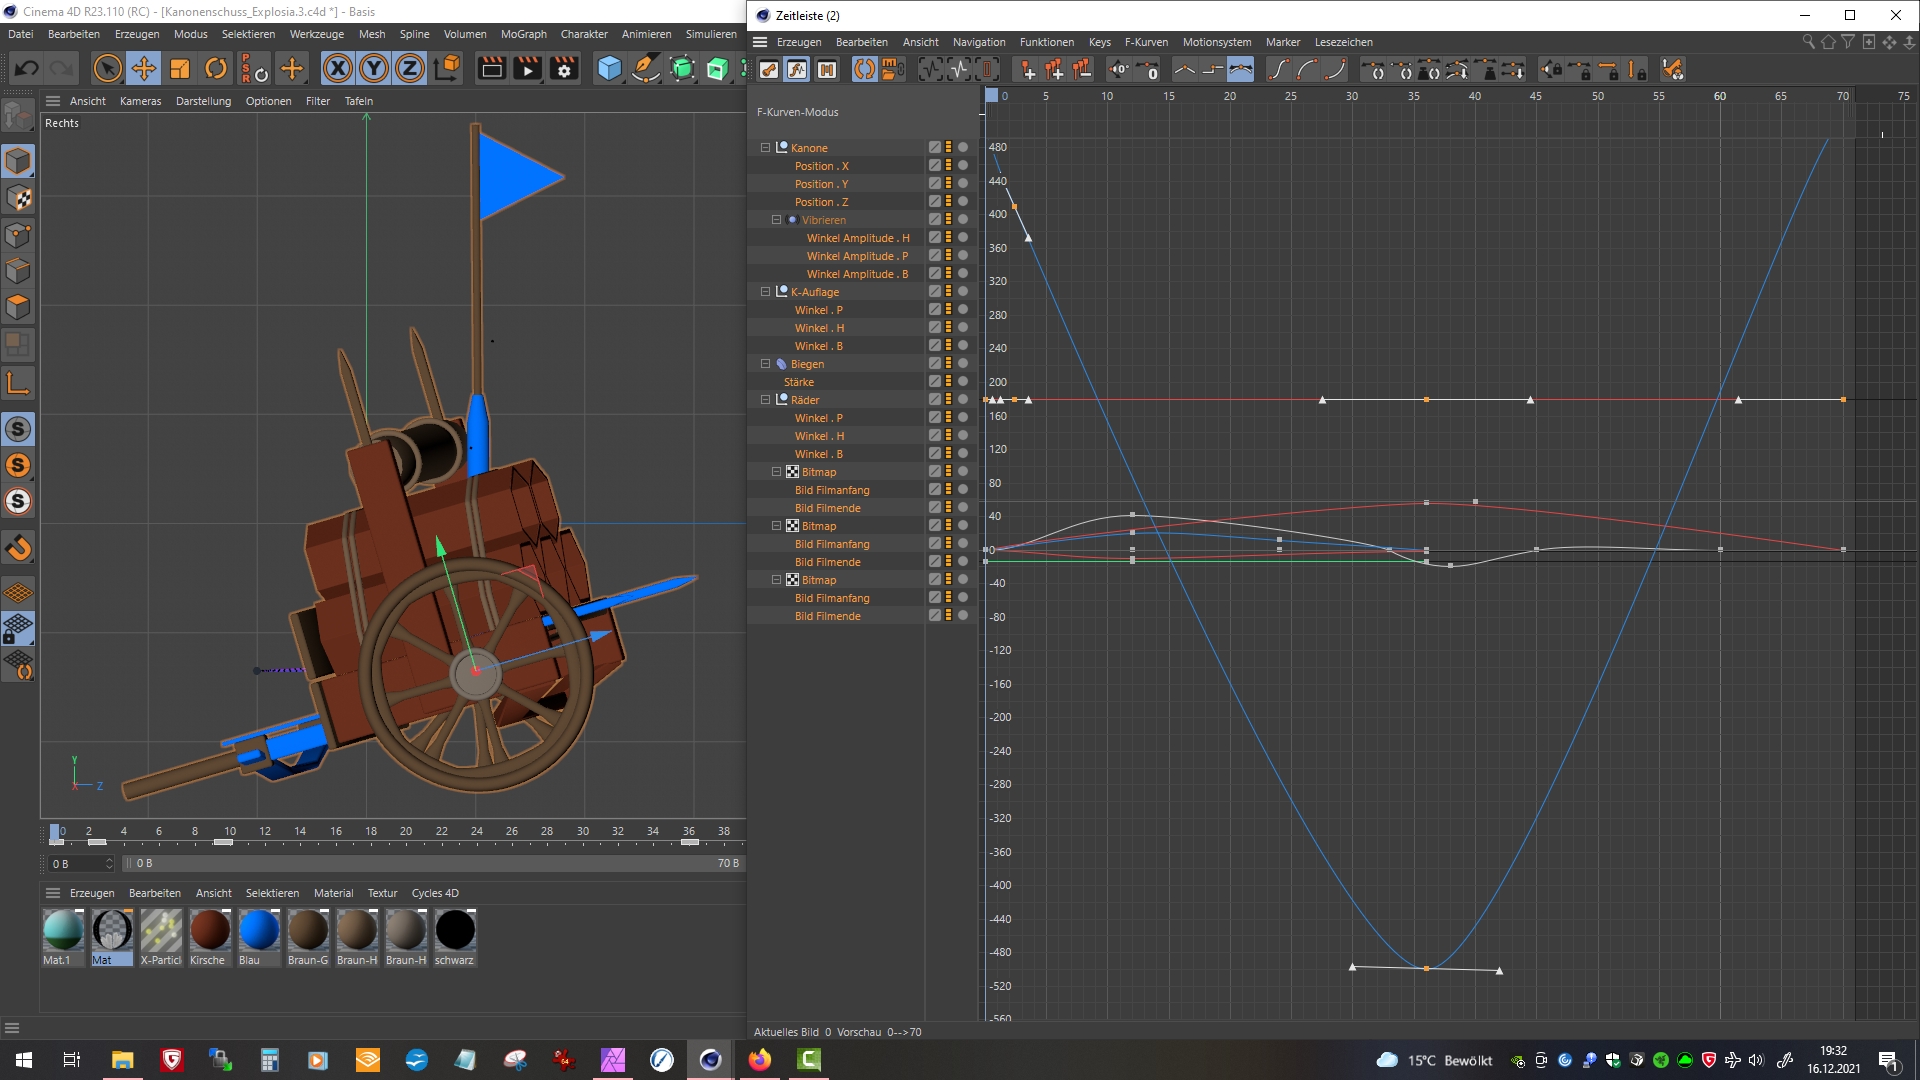Open the viewport panel hamburger menu
Screen dimensions: 1920x1080
(x=53, y=101)
